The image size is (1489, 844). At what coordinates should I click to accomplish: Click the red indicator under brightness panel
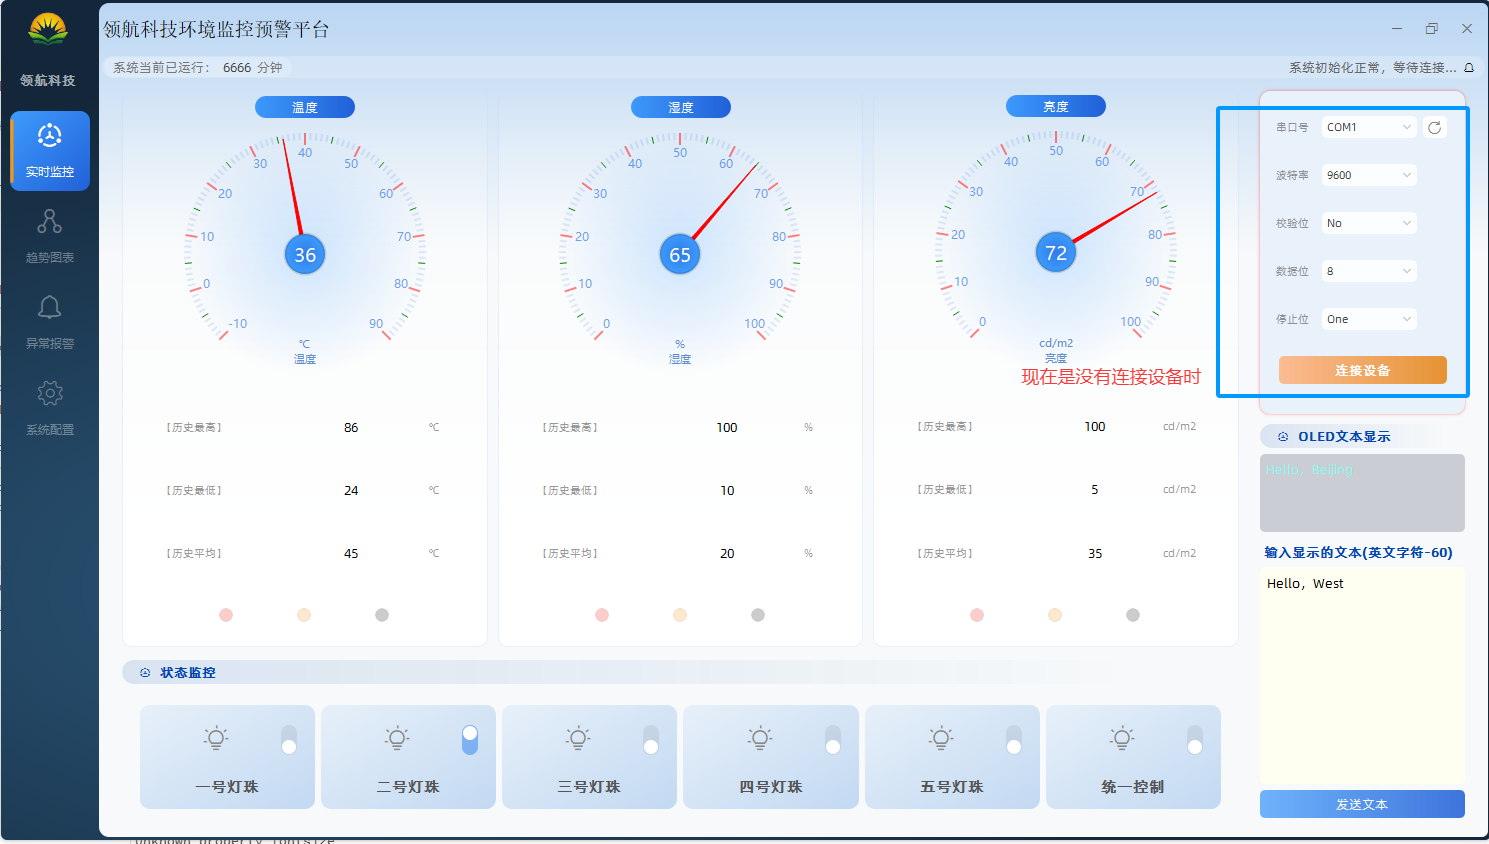977,615
